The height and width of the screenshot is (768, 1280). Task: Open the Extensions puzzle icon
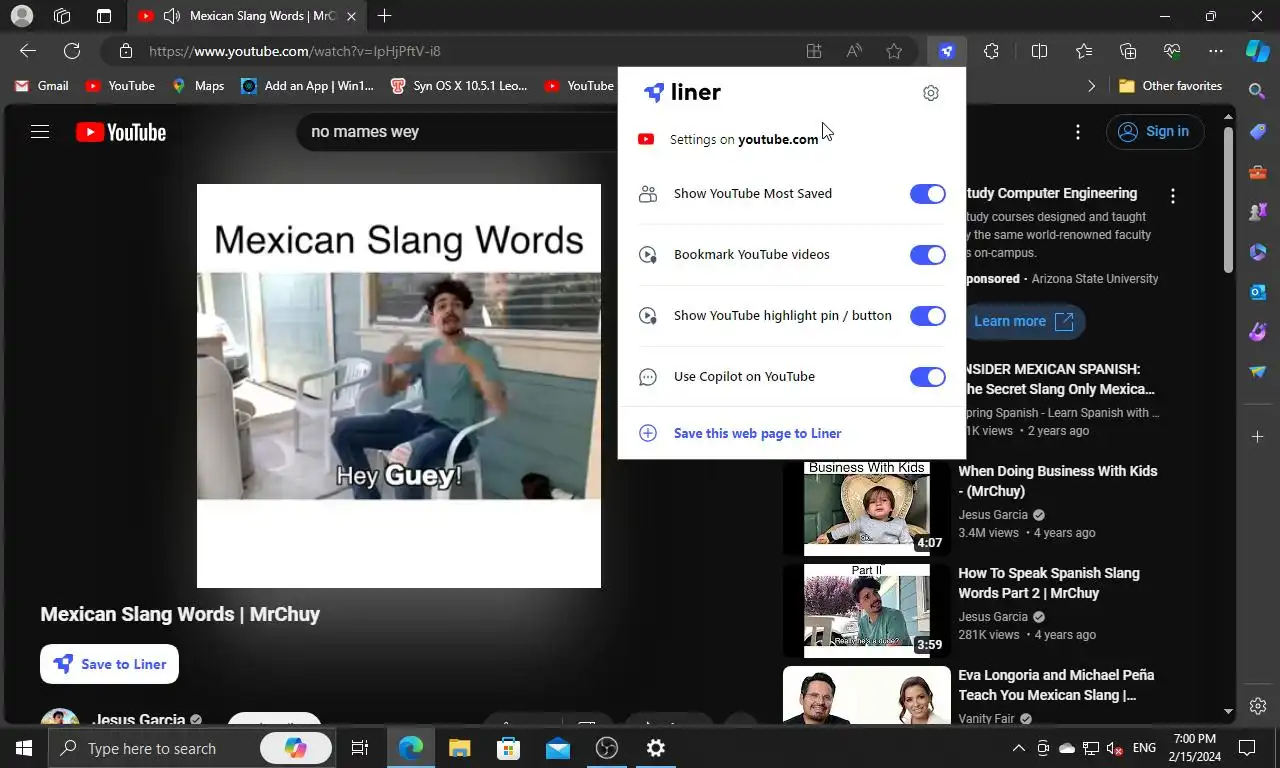coord(991,51)
